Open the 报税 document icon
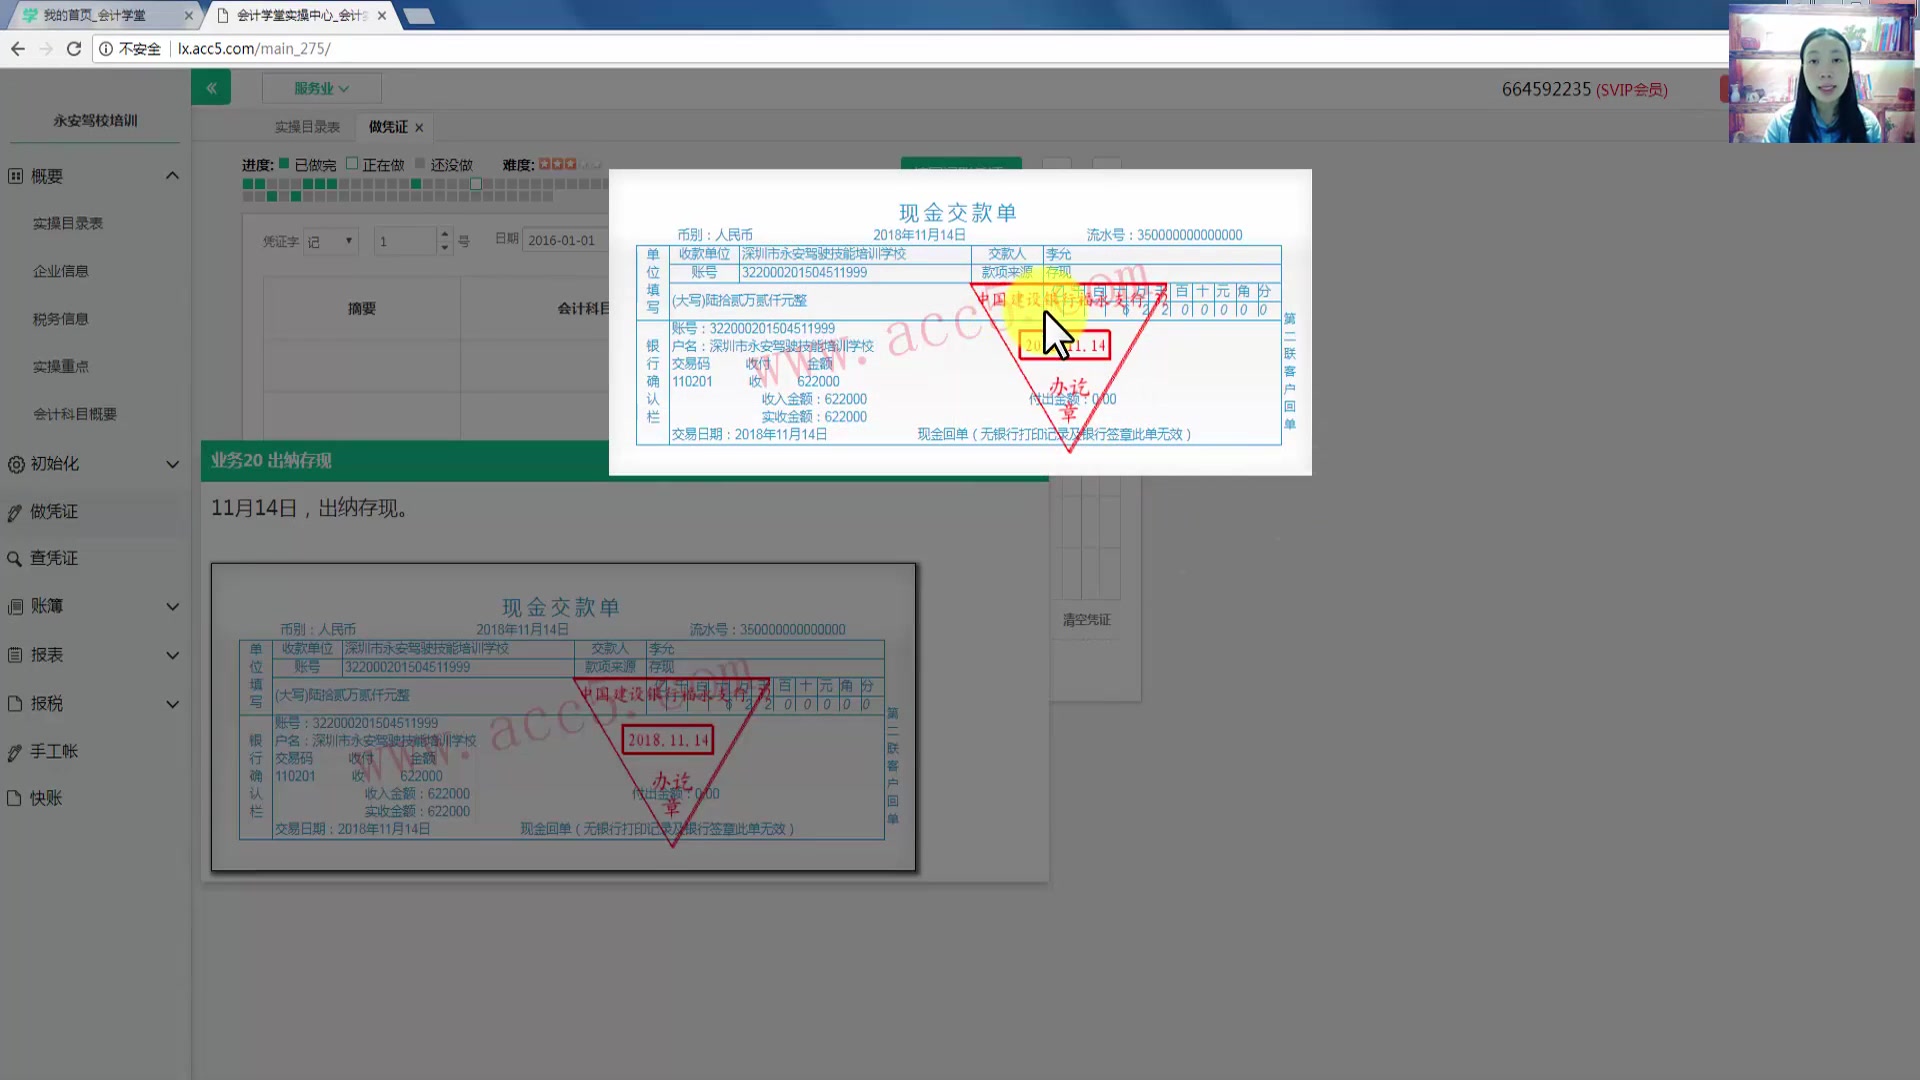This screenshot has height=1080, width=1920. 15,704
